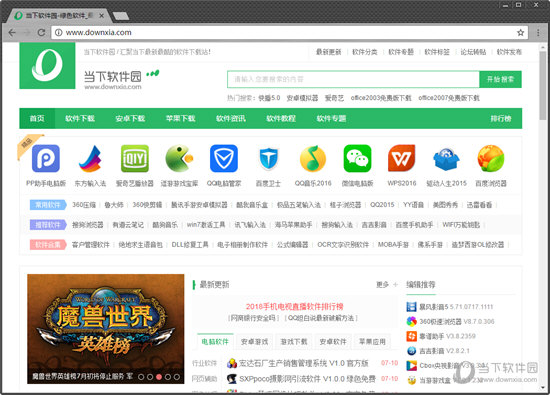Click the 360压缩 link
Screen dimensions: 550x395
84,205
